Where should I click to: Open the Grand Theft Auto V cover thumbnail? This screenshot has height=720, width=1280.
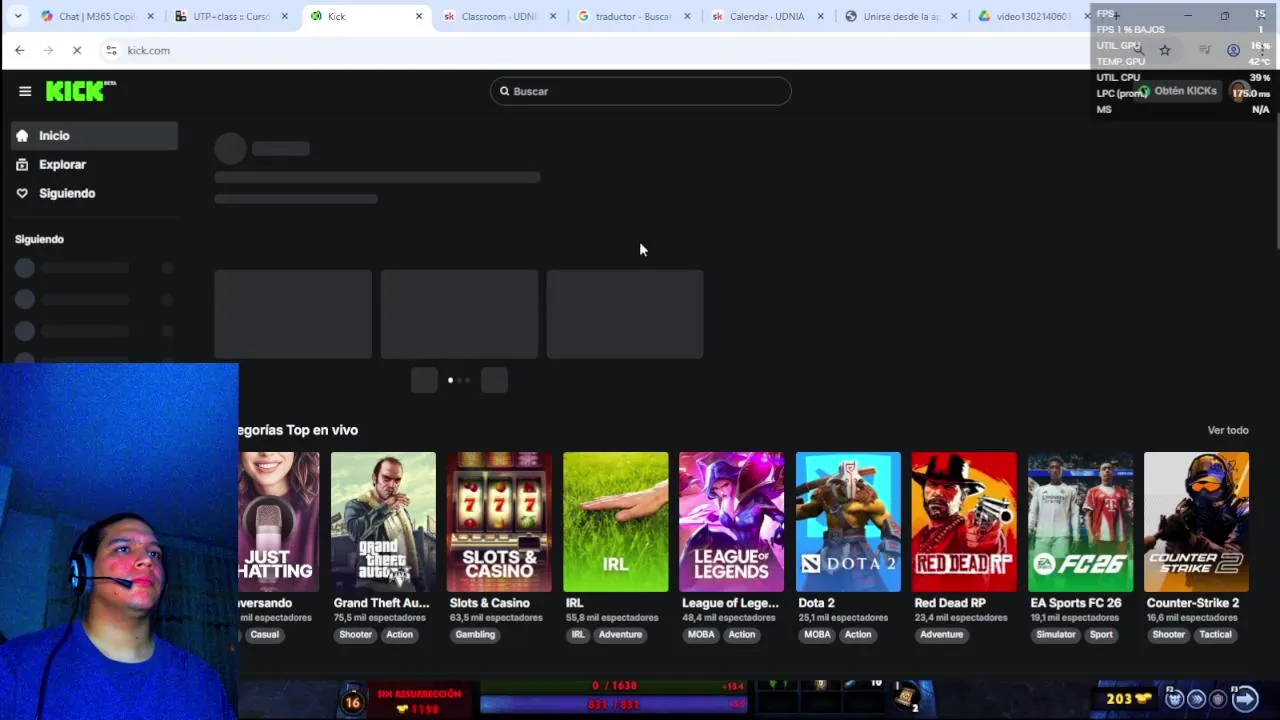click(383, 522)
